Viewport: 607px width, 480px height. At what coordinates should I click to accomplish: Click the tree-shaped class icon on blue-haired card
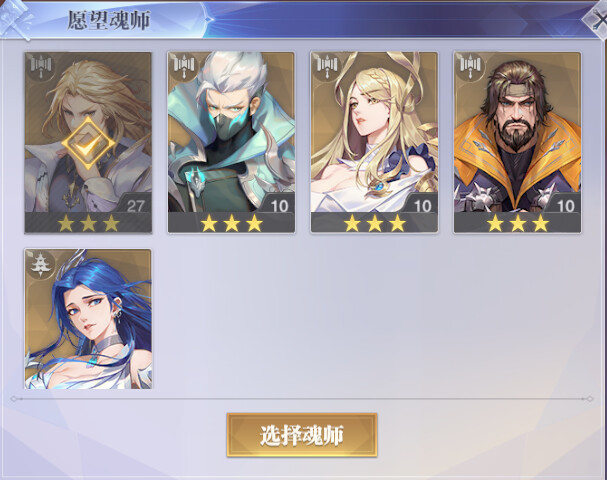pos(41,264)
